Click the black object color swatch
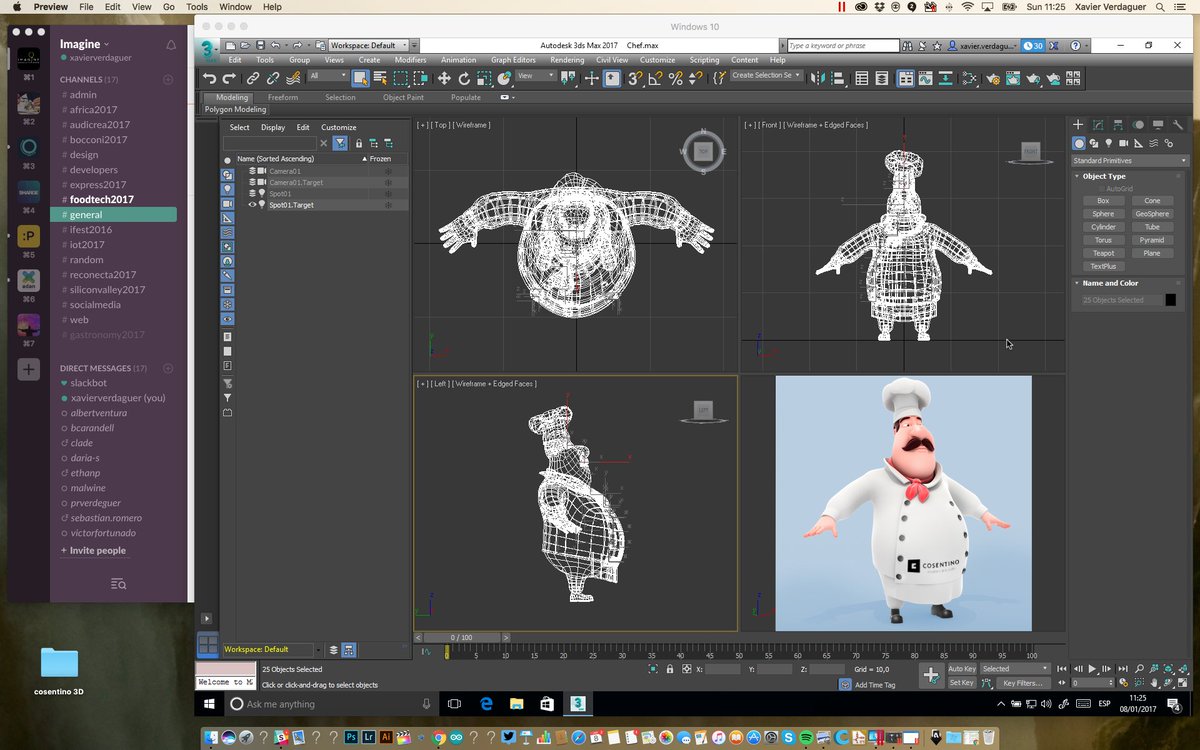Viewport: 1200px width, 750px height. [x=1171, y=300]
